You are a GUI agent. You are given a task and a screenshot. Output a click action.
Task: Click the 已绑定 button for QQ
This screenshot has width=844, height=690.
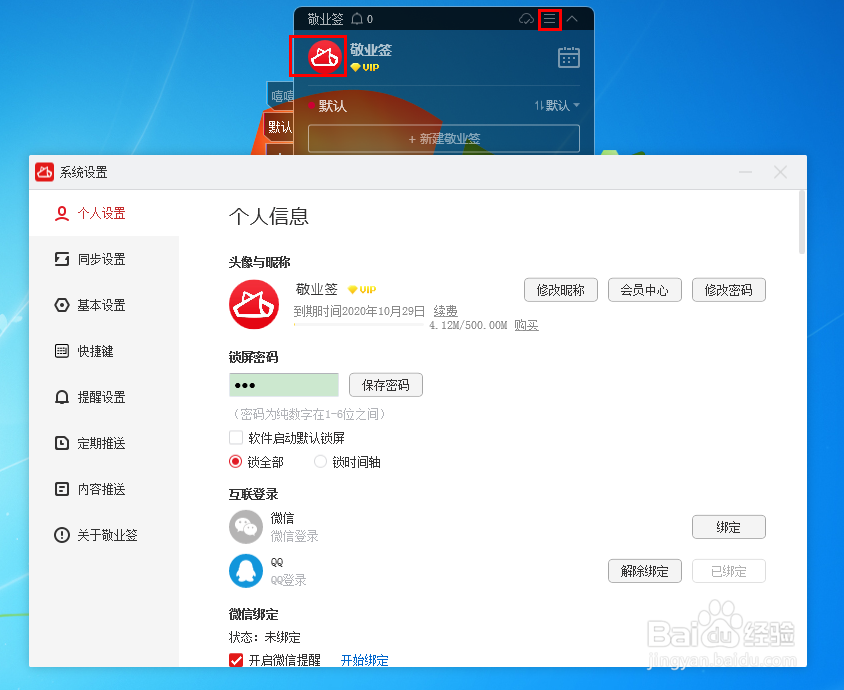[x=729, y=571]
